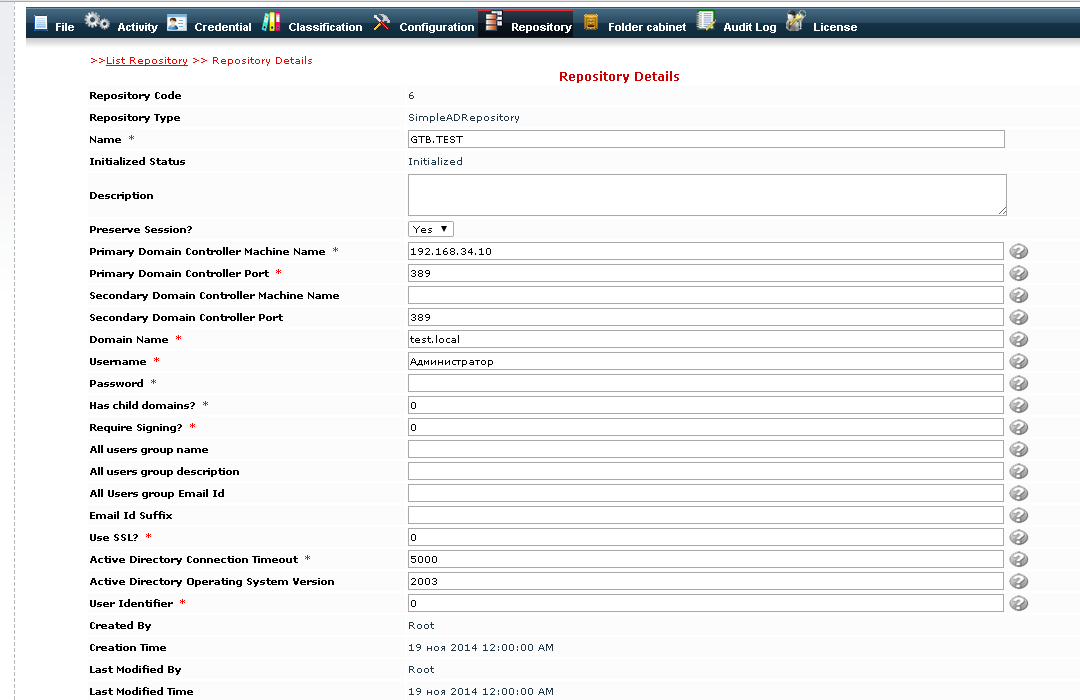This screenshot has height=700, width=1080.
Task: Click the Use SSL field
Action: tap(706, 537)
